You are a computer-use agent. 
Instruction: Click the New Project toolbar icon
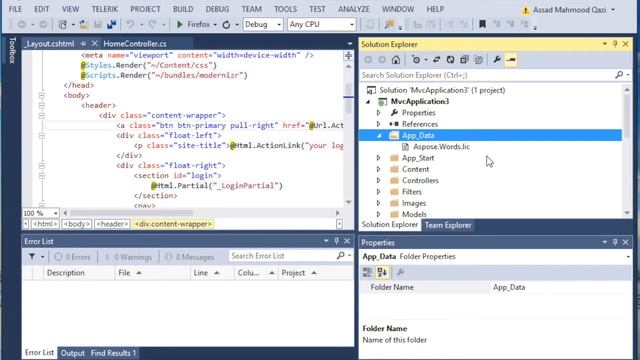62,24
